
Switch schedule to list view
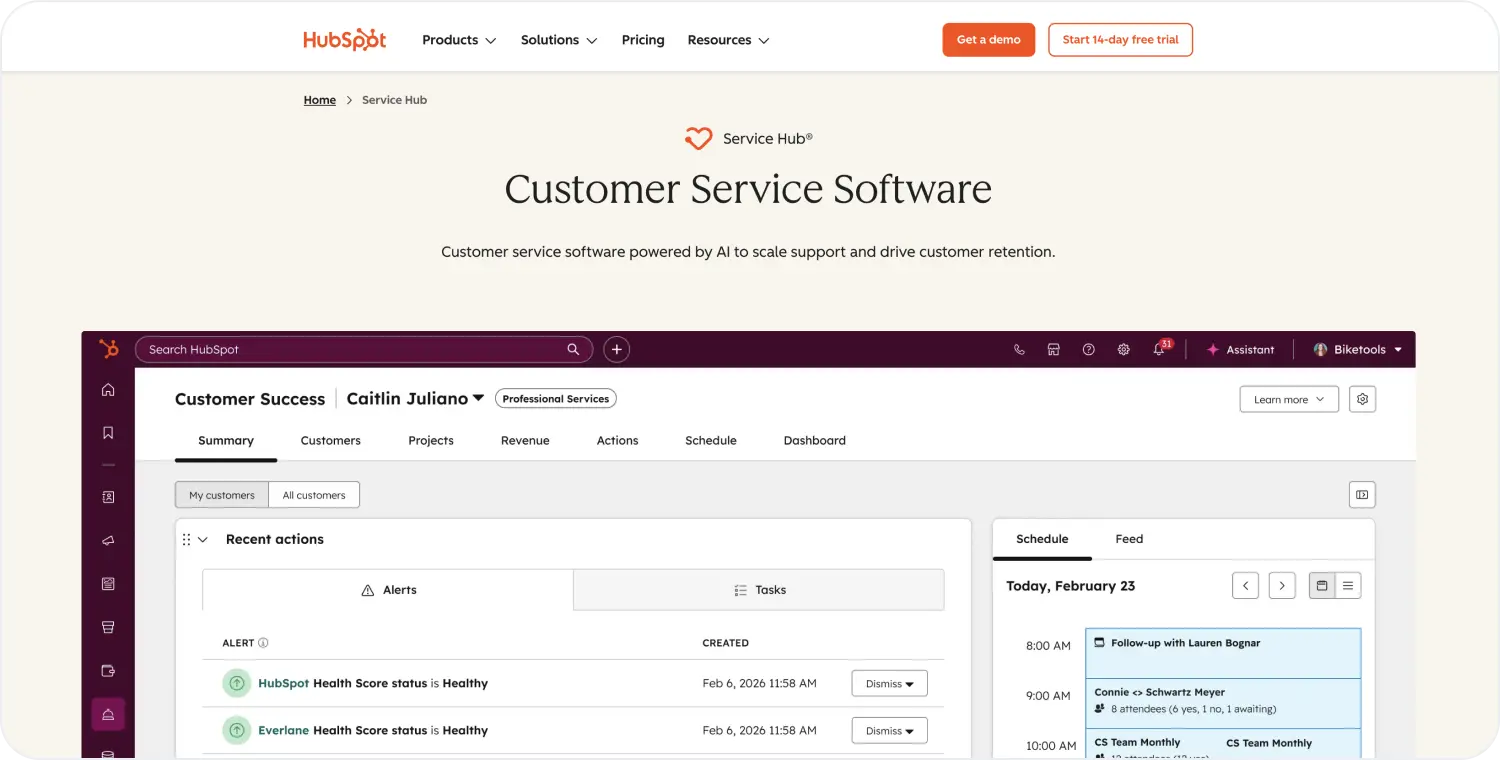point(1348,586)
